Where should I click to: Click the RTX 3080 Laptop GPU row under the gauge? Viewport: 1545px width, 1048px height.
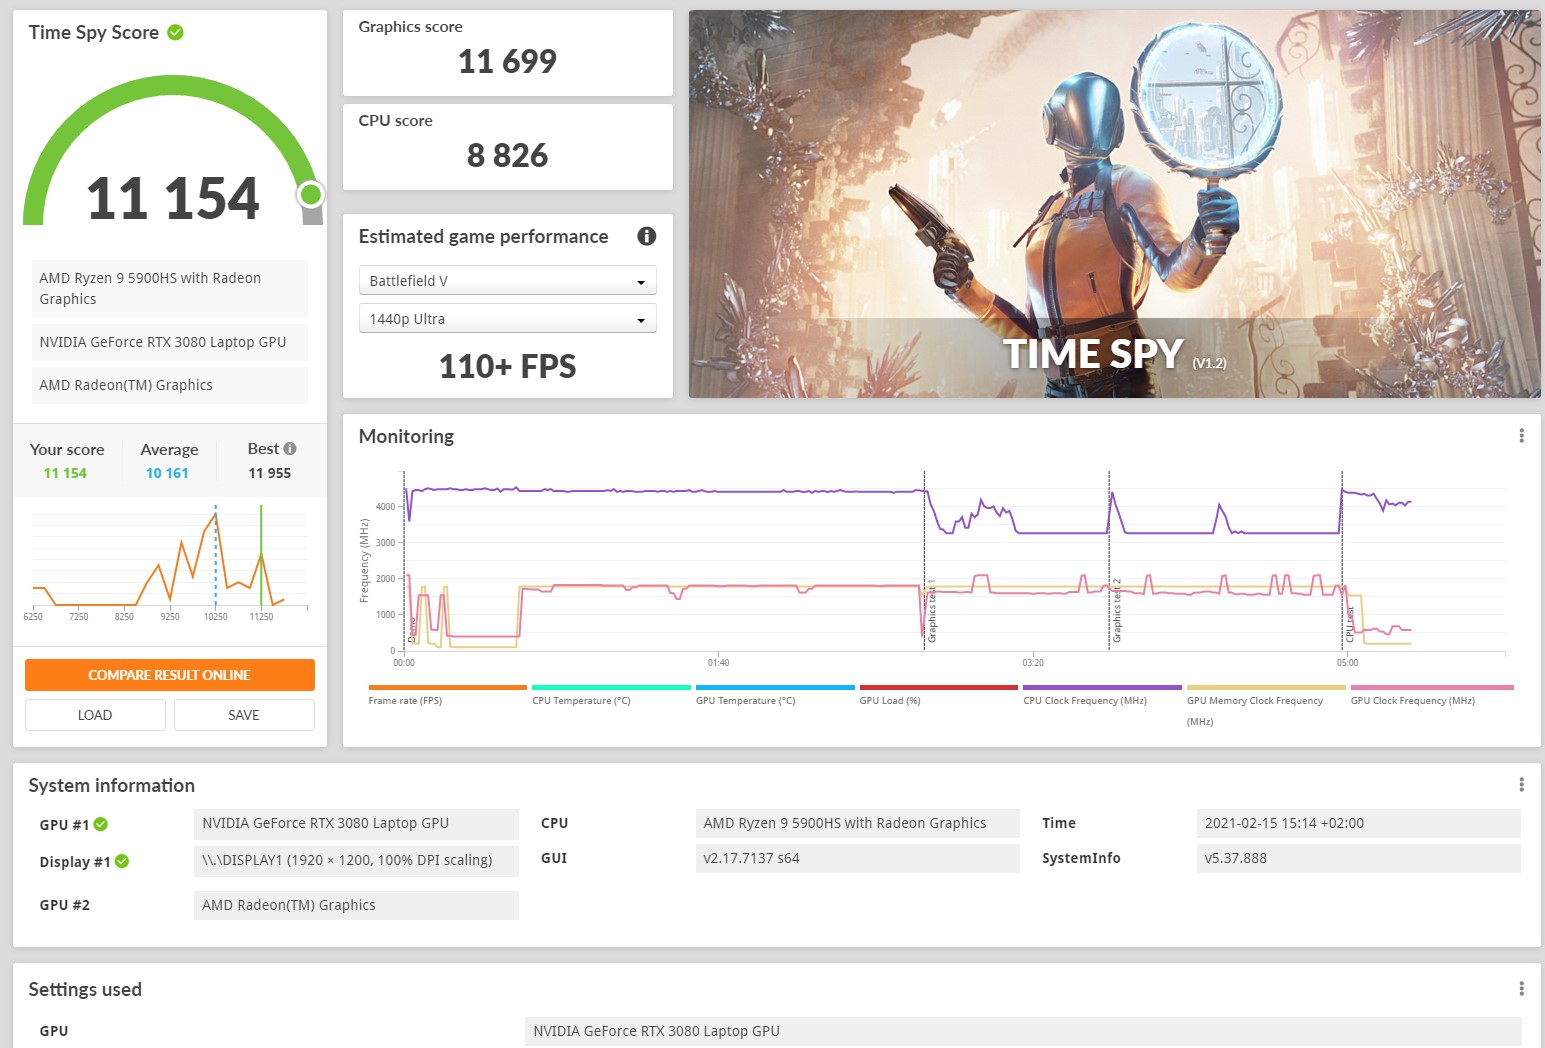tap(170, 342)
